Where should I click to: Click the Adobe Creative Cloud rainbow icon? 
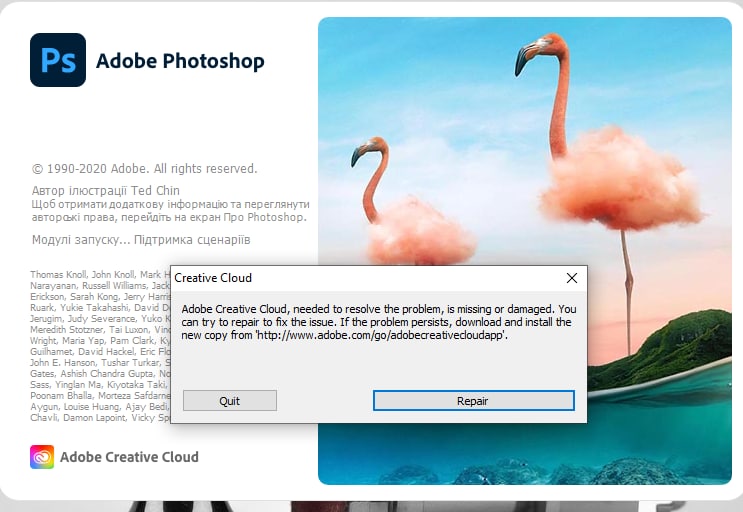point(42,457)
